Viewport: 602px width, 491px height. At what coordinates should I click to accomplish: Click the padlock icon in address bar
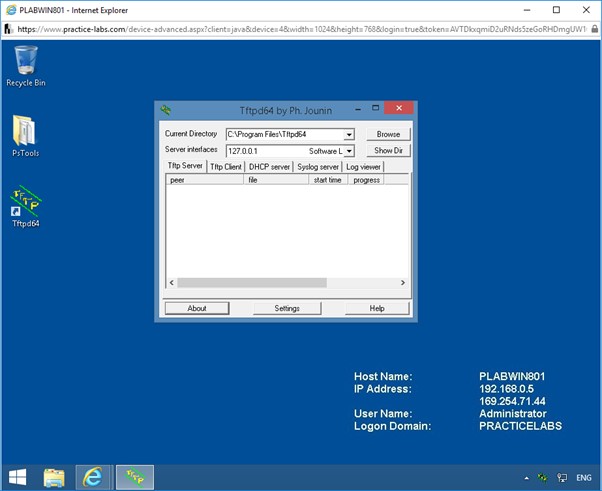pos(594,29)
